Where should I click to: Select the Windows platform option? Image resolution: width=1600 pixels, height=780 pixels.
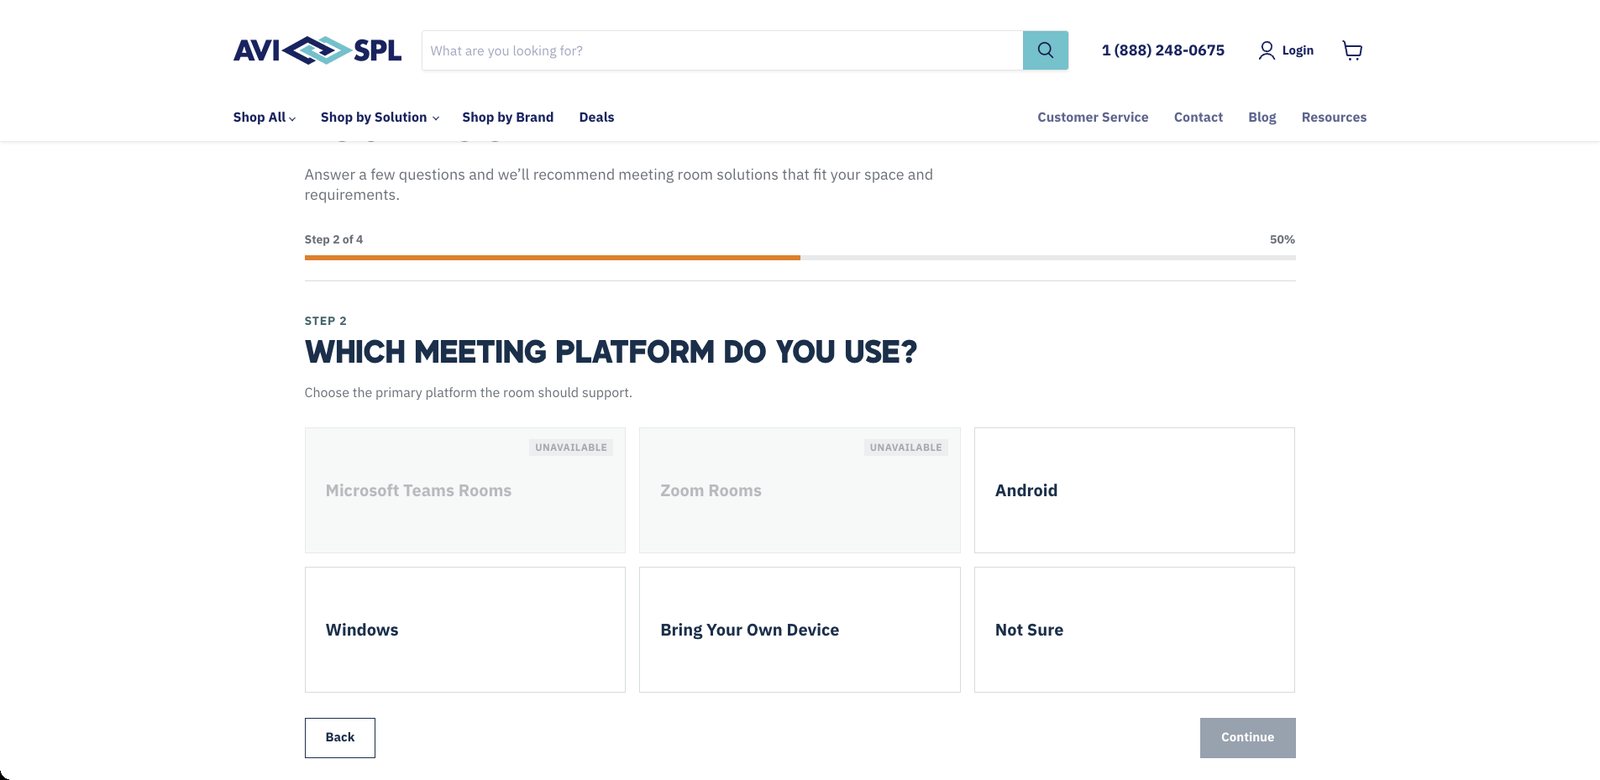click(x=465, y=630)
